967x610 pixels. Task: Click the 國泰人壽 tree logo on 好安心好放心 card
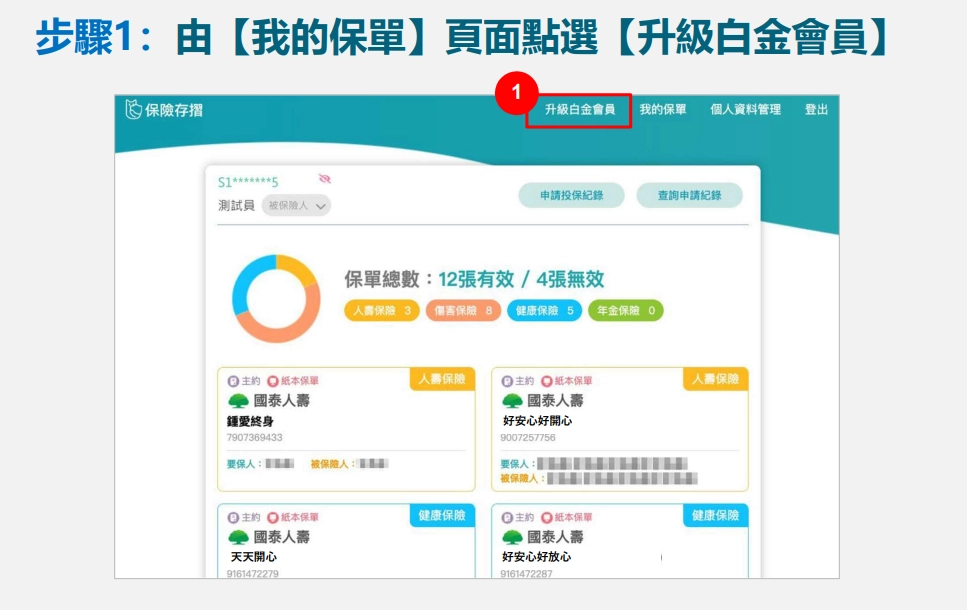[512, 538]
